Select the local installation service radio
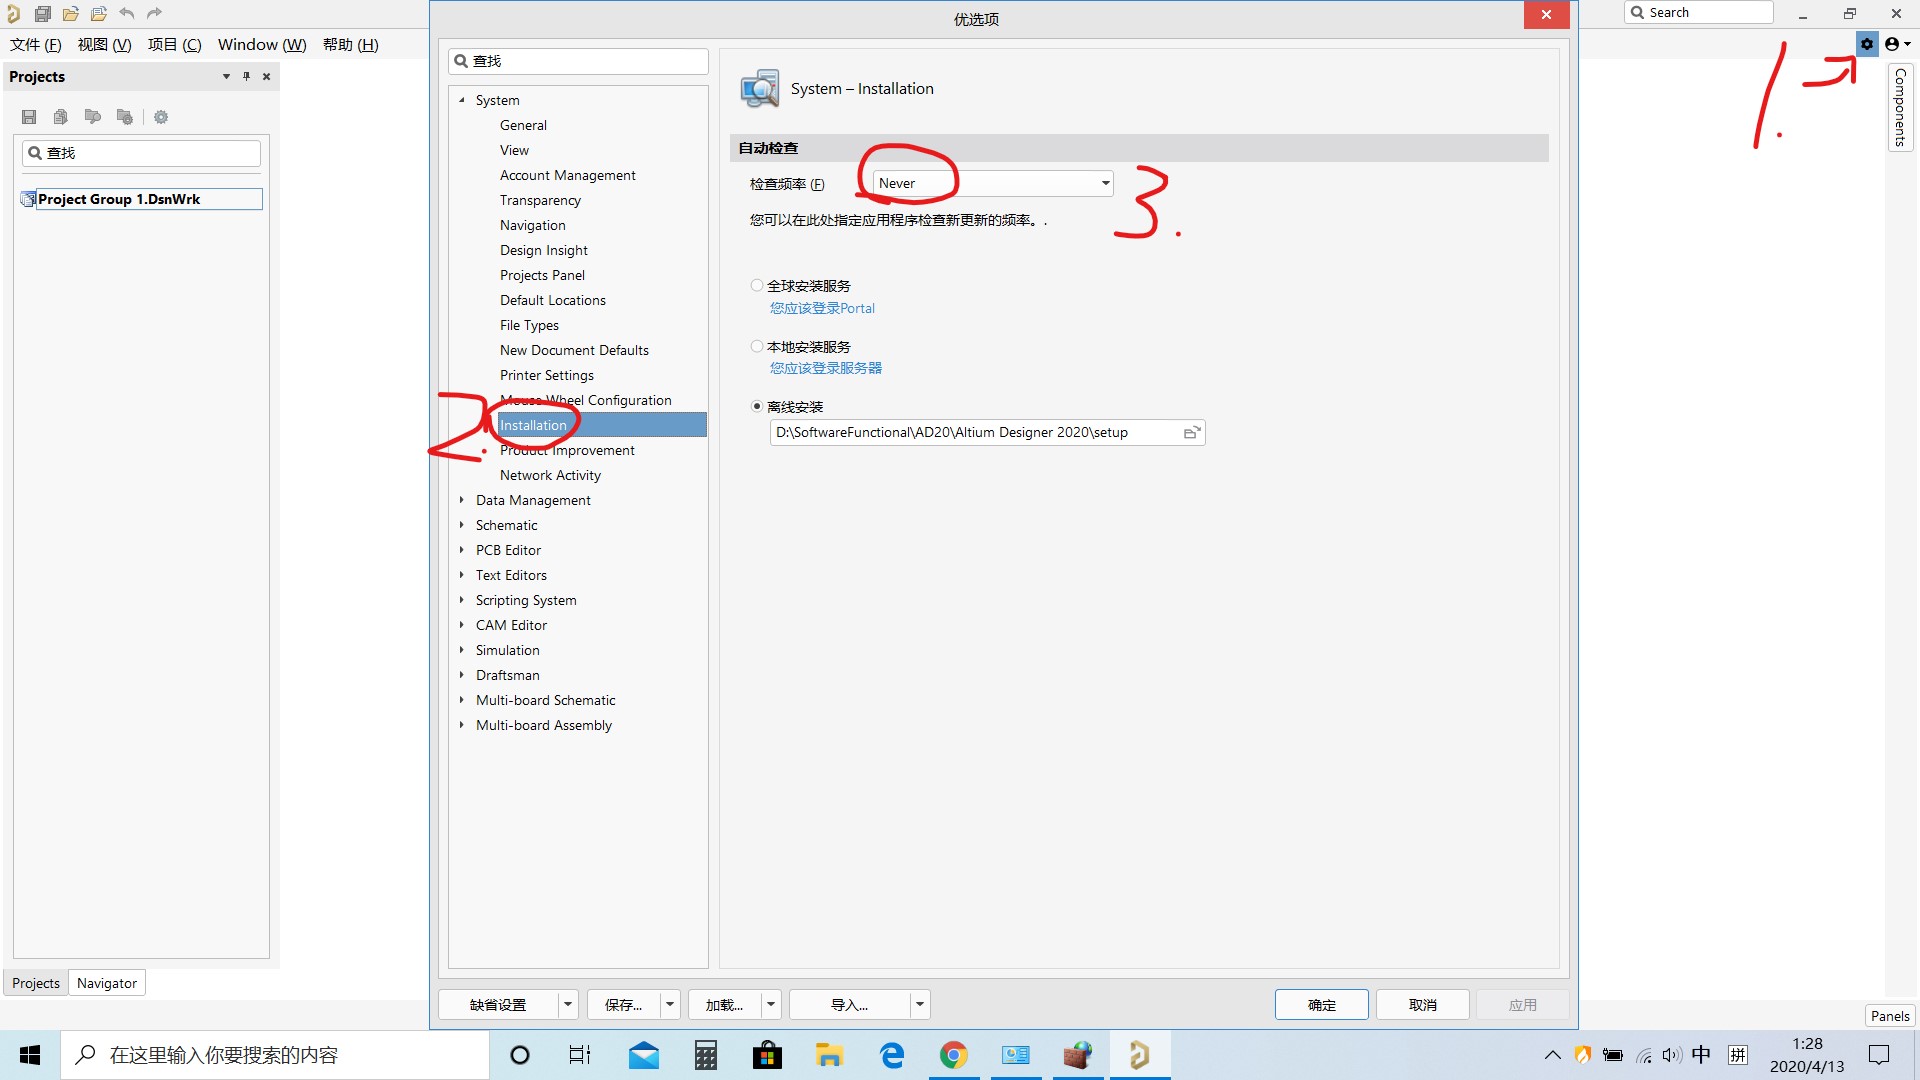Image resolution: width=1920 pixels, height=1080 pixels. pyautogui.click(x=757, y=347)
